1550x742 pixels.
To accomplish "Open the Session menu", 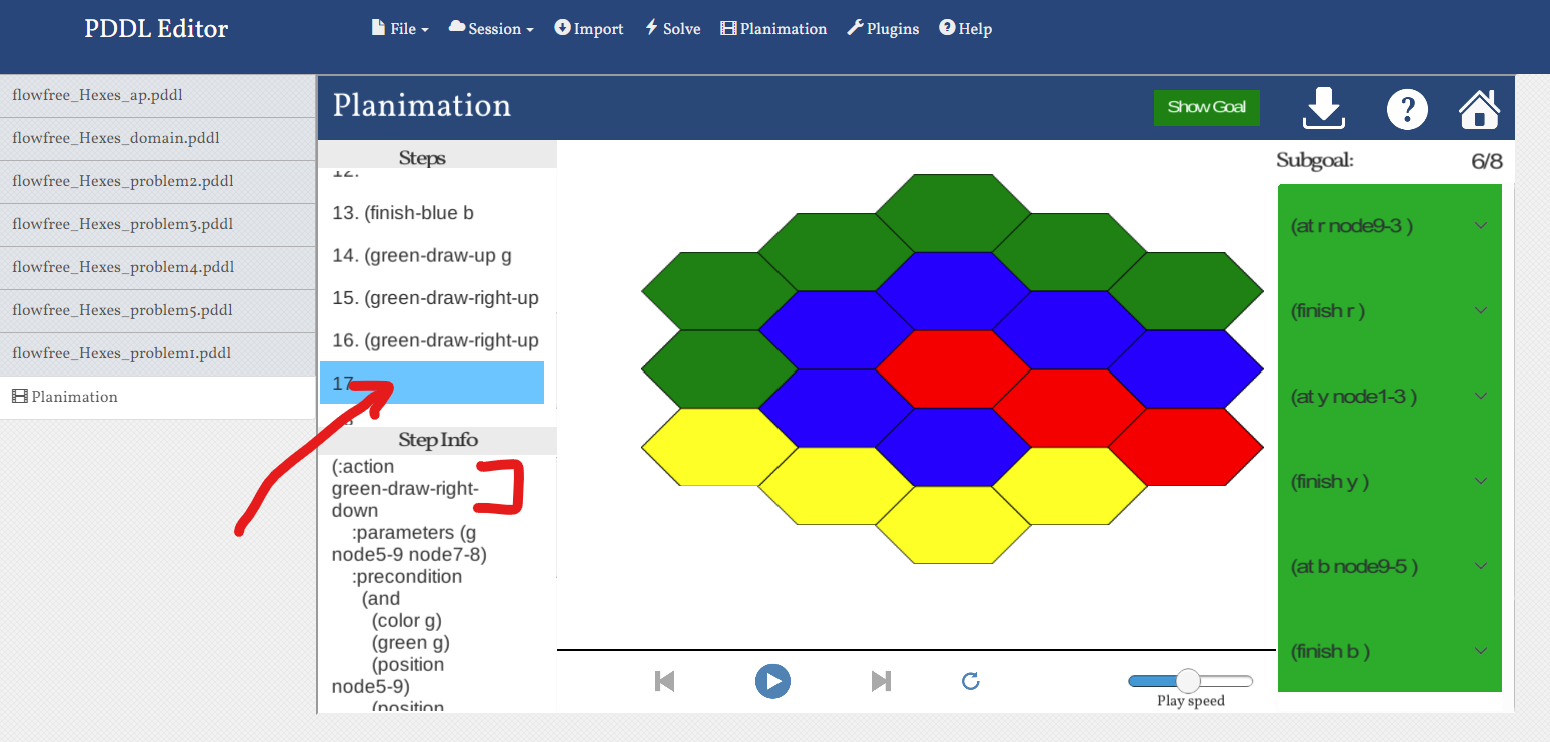I will pos(490,28).
